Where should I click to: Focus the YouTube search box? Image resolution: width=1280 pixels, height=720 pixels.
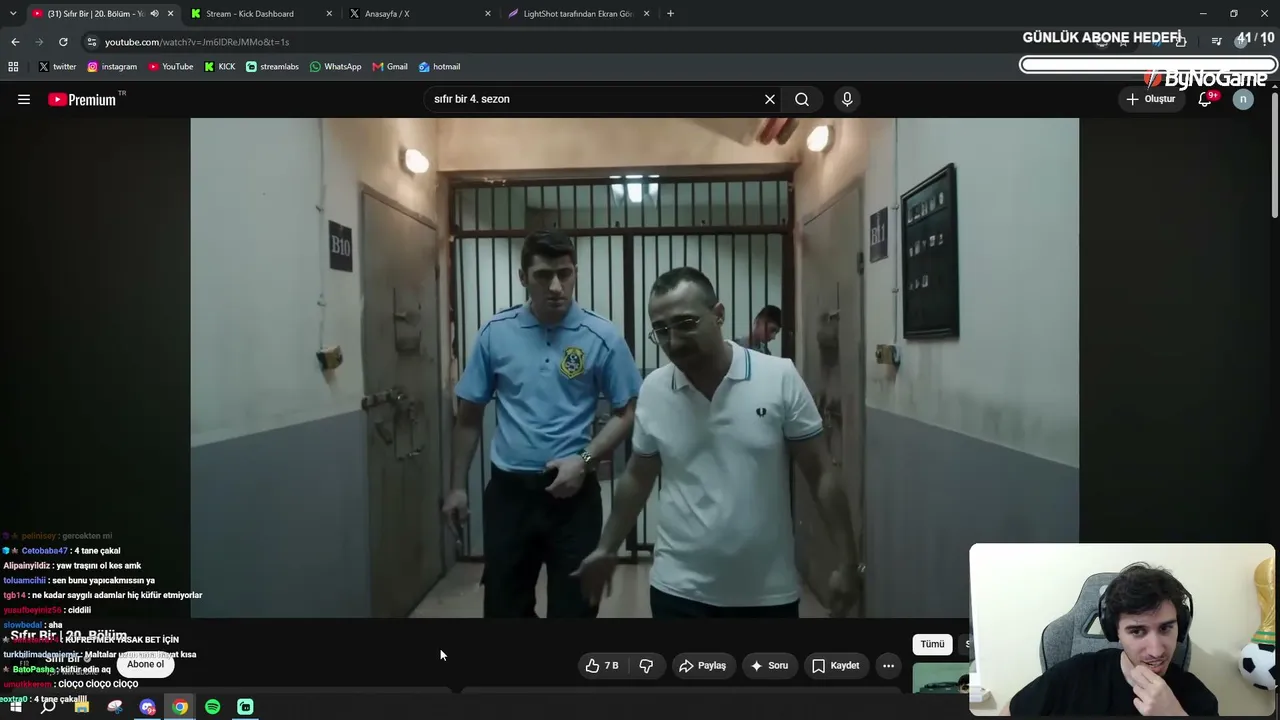coord(595,99)
